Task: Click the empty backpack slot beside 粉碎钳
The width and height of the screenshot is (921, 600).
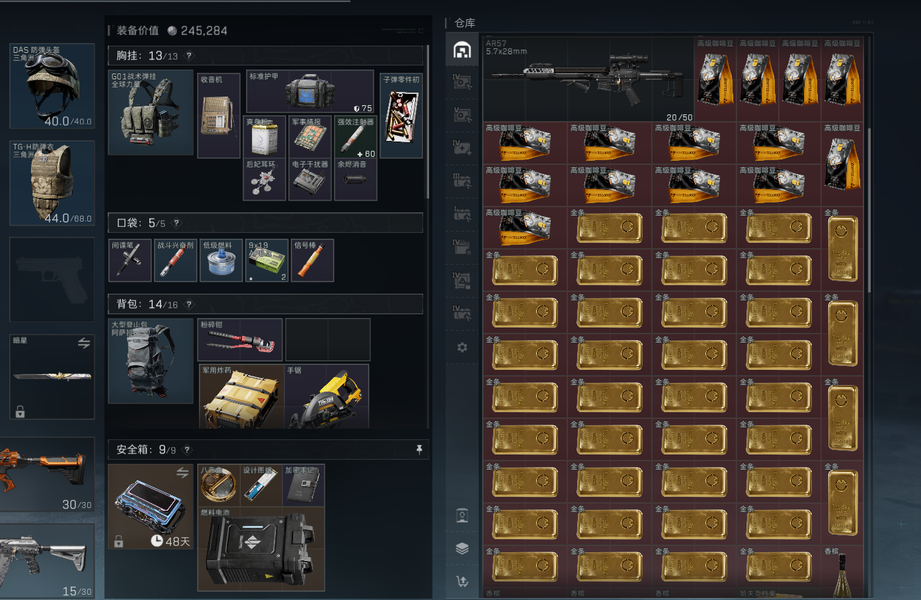Action: (328, 340)
